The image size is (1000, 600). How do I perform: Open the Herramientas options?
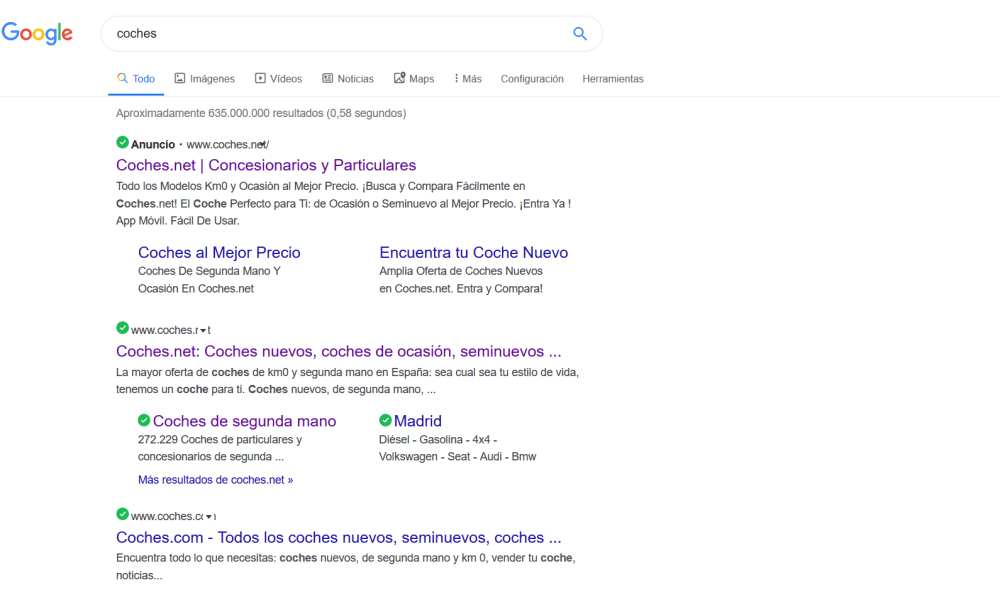[x=613, y=79]
